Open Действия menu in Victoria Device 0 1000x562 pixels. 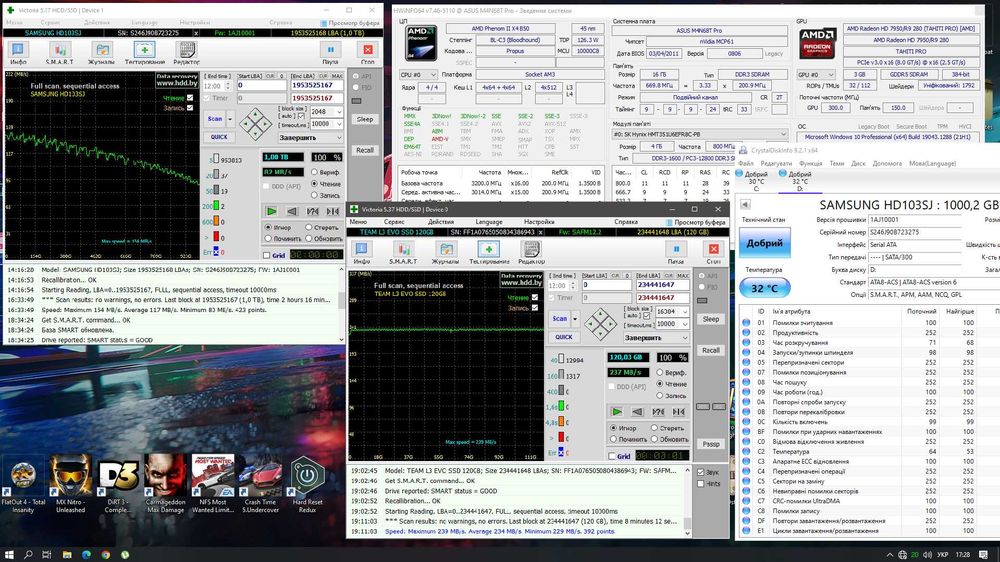coord(441,222)
